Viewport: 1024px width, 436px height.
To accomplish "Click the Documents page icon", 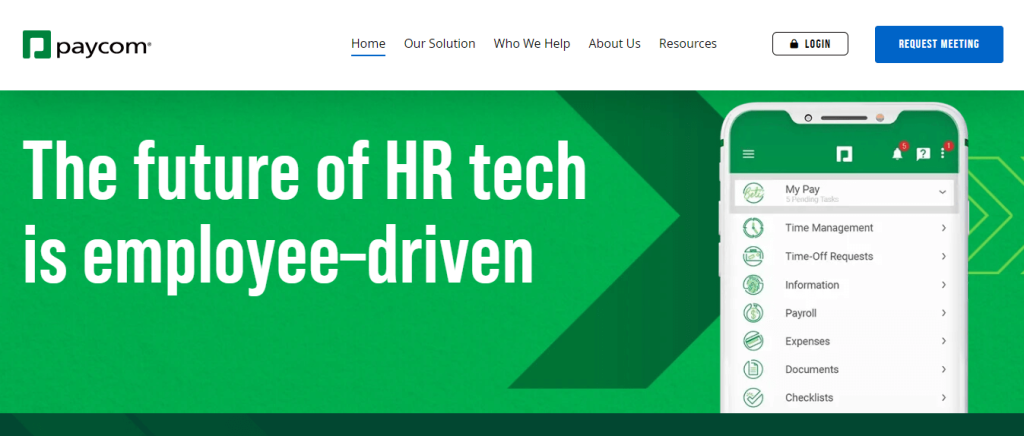I will [x=753, y=369].
